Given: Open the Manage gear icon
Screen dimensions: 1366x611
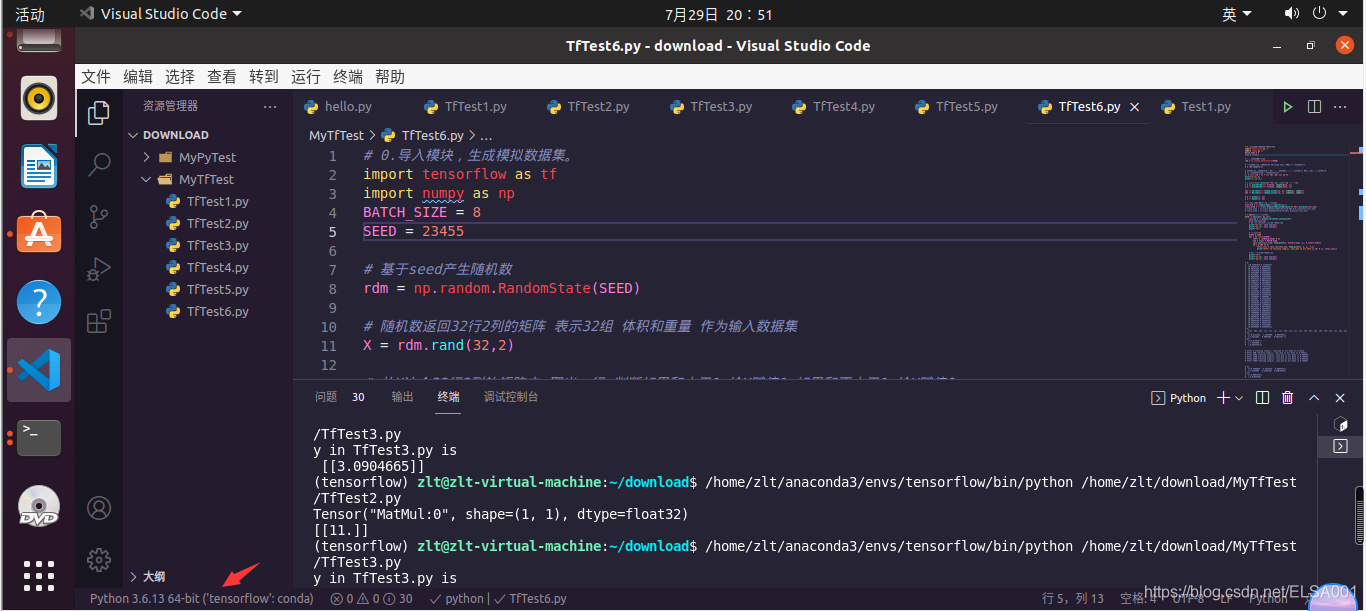Looking at the screenshot, I should pyautogui.click(x=99, y=559).
